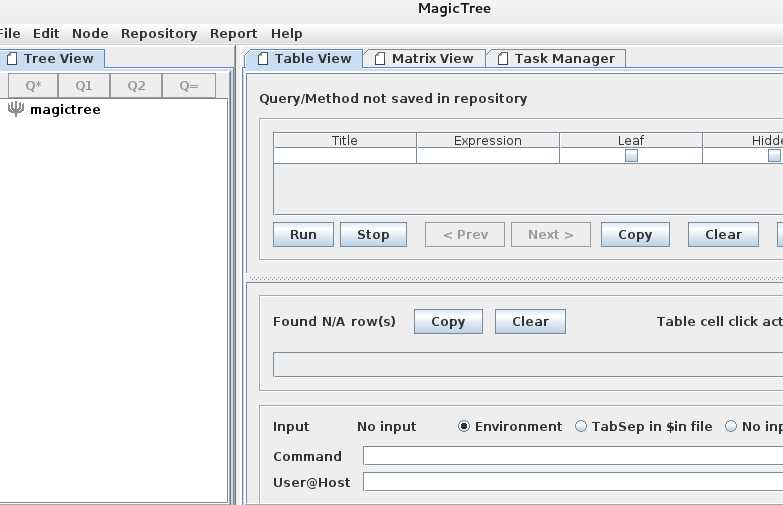Click the dotted split-pane divider handle
Screen dimensions: 783x505
point(515,278)
